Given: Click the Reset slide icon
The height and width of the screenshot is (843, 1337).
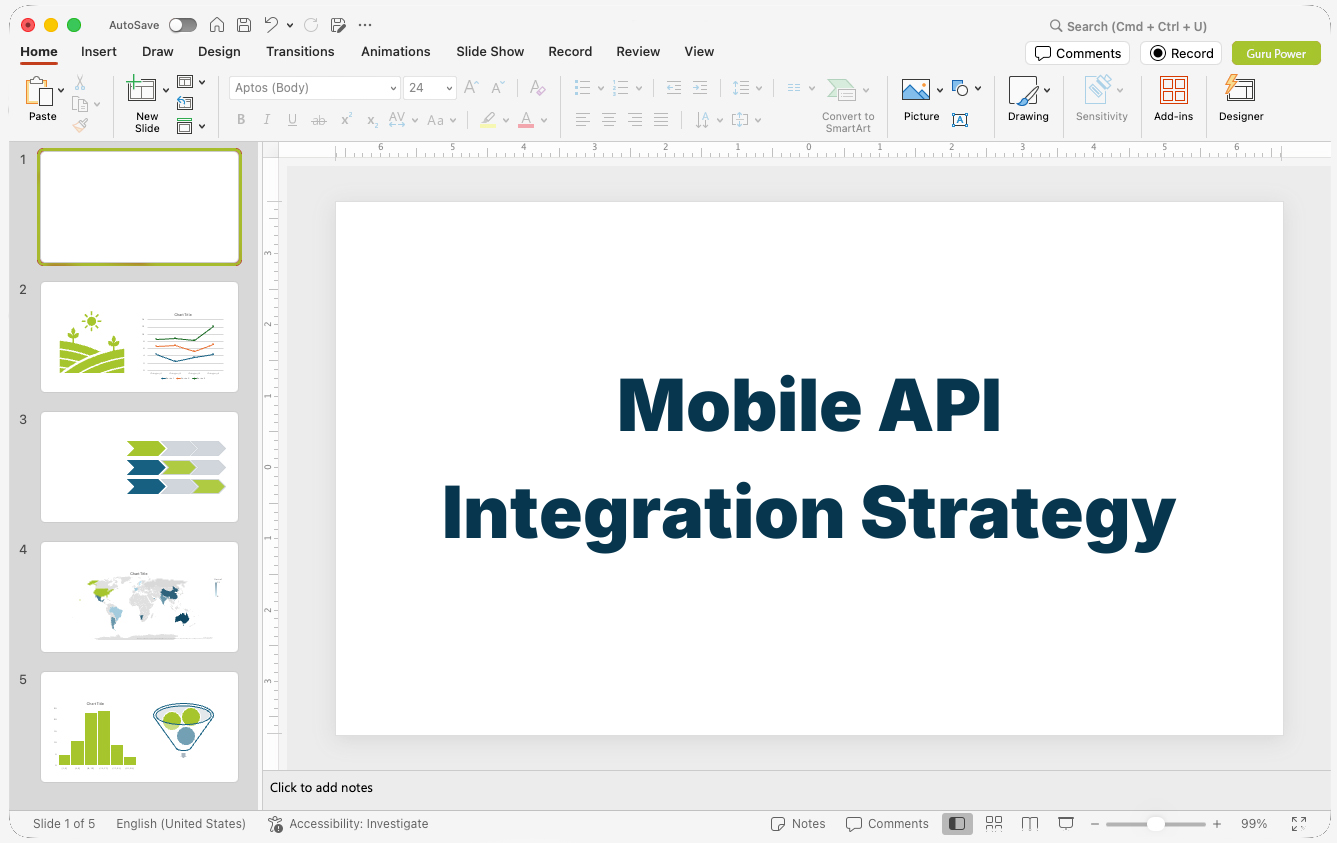Looking at the screenshot, I should pos(185,103).
